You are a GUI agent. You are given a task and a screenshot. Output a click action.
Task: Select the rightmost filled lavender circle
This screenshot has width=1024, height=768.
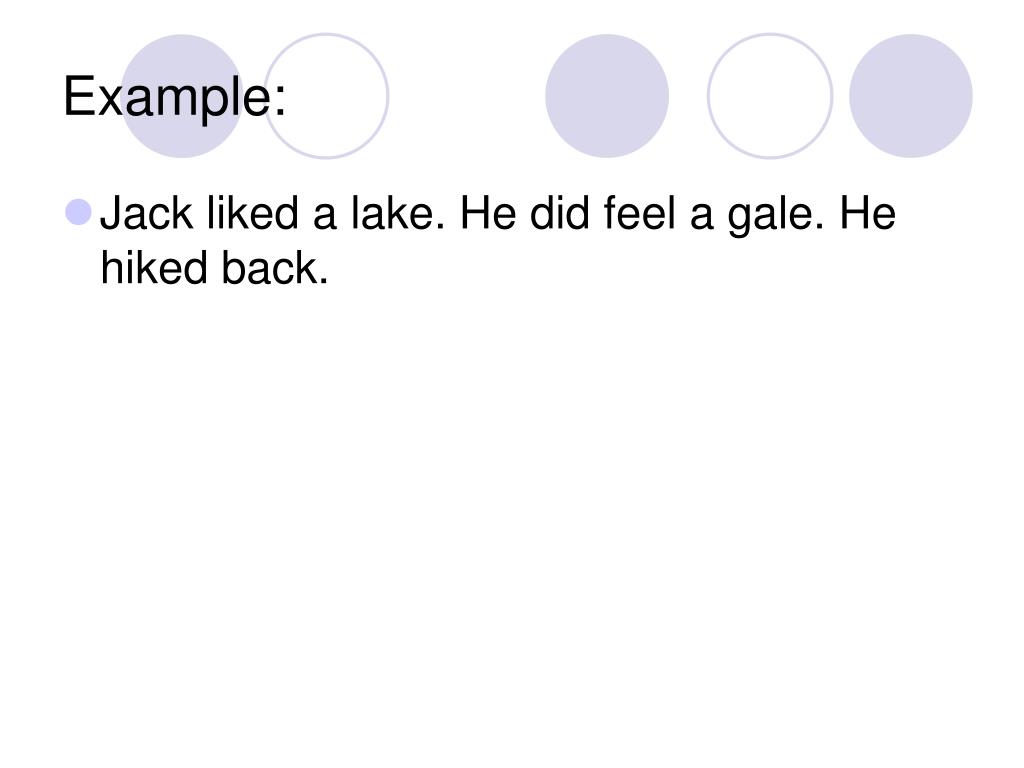click(x=910, y=96)
